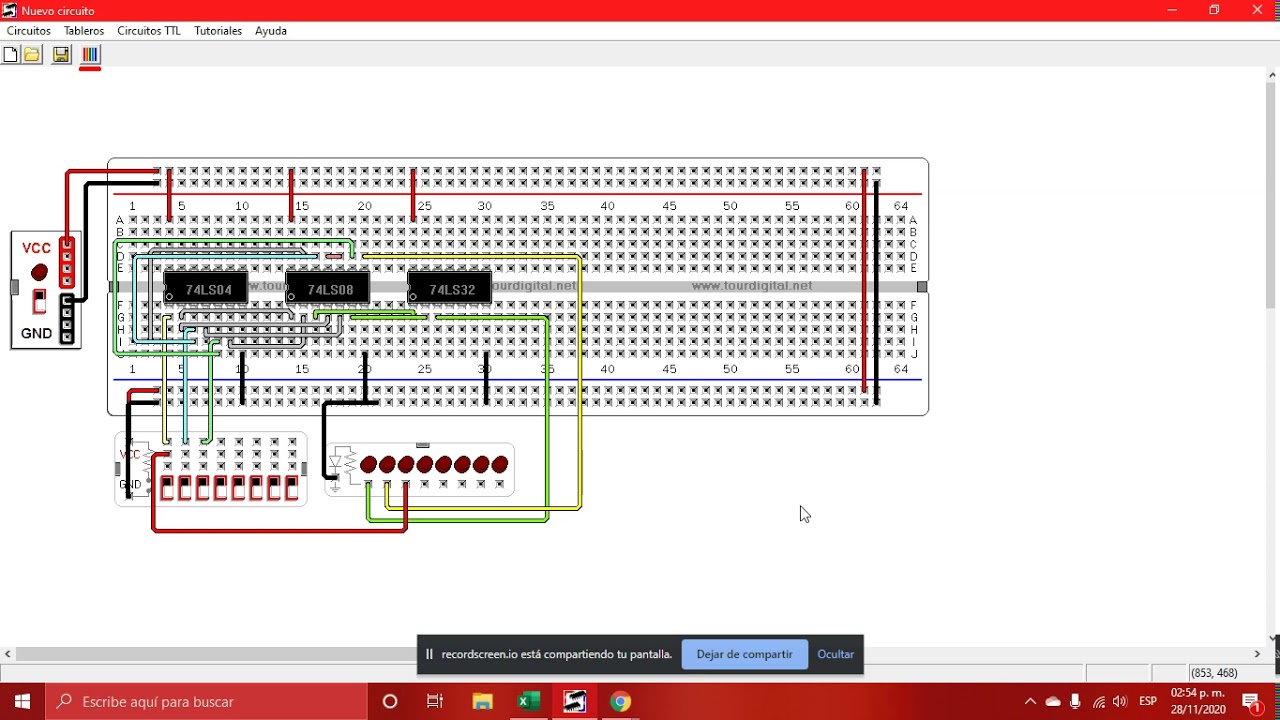Click the taskbar search box
The width and height of the screenshot is (1280, 720).
coord(207,702)
